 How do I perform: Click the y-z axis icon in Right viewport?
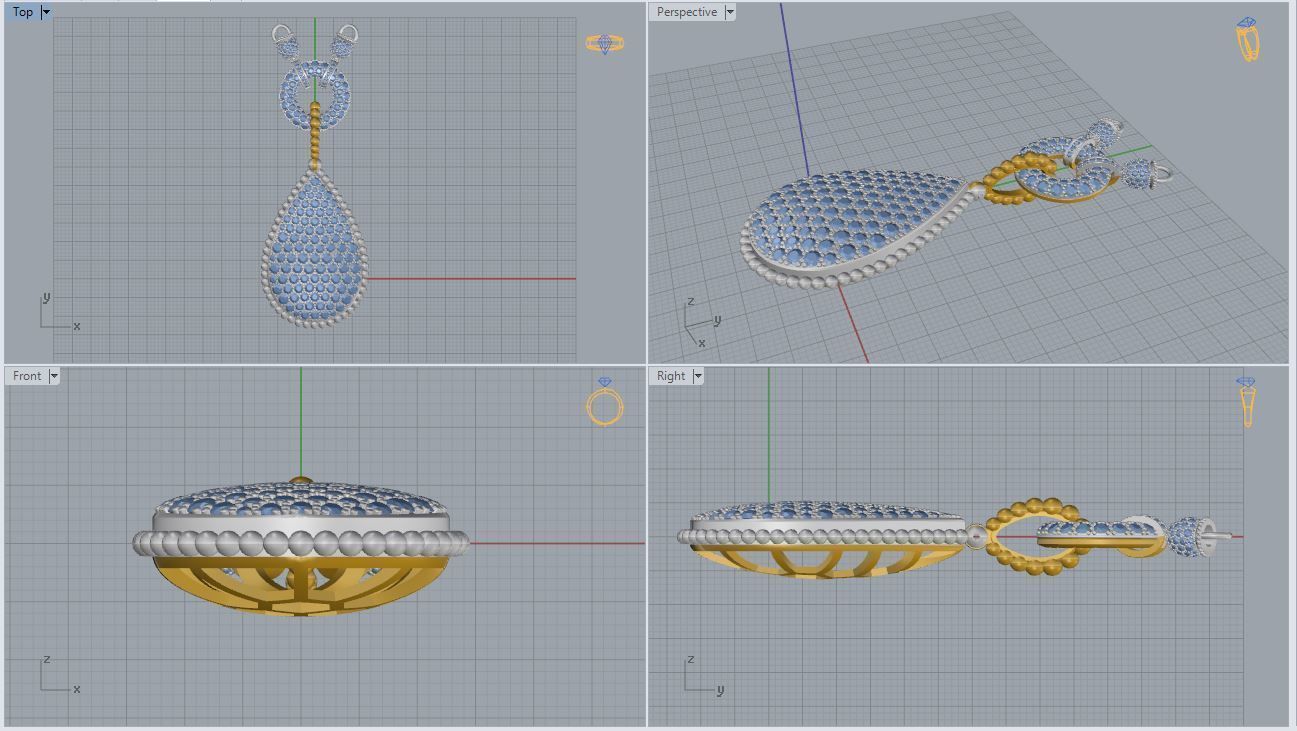coord(703,675)
